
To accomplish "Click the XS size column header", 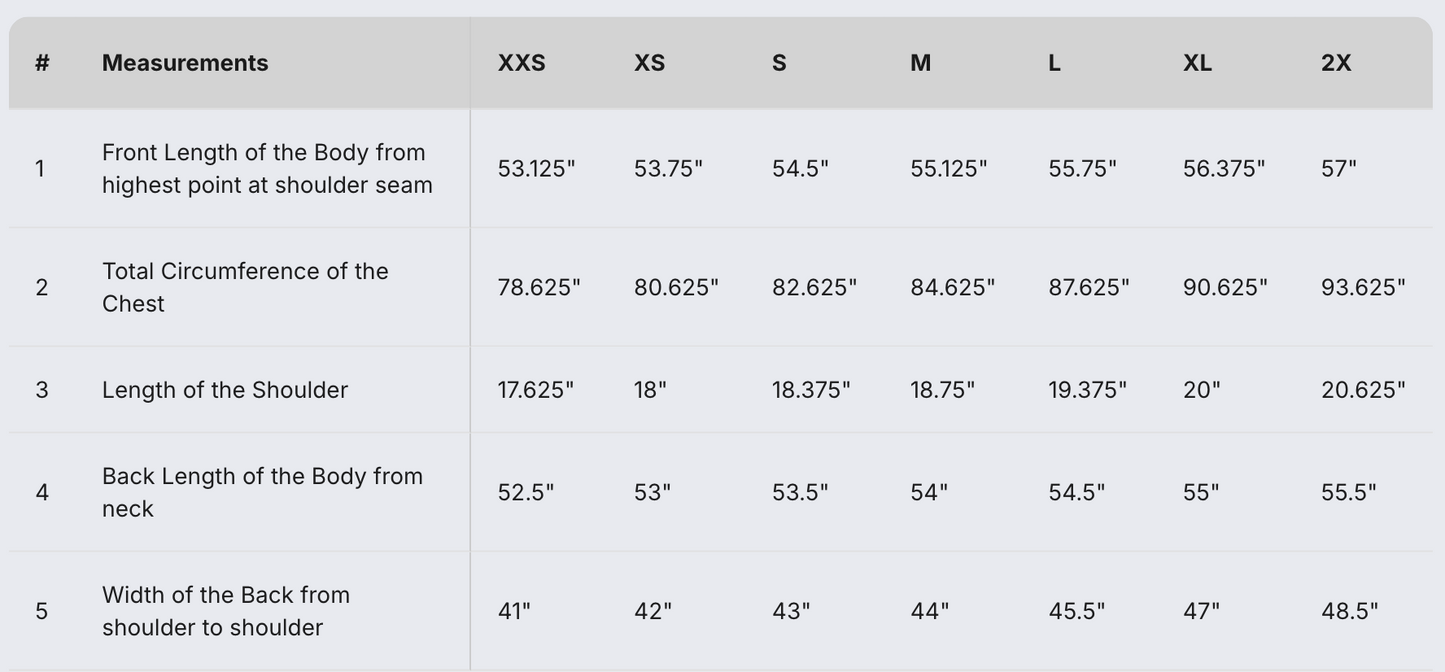I will pyautogui.click(x=649, y=63).
